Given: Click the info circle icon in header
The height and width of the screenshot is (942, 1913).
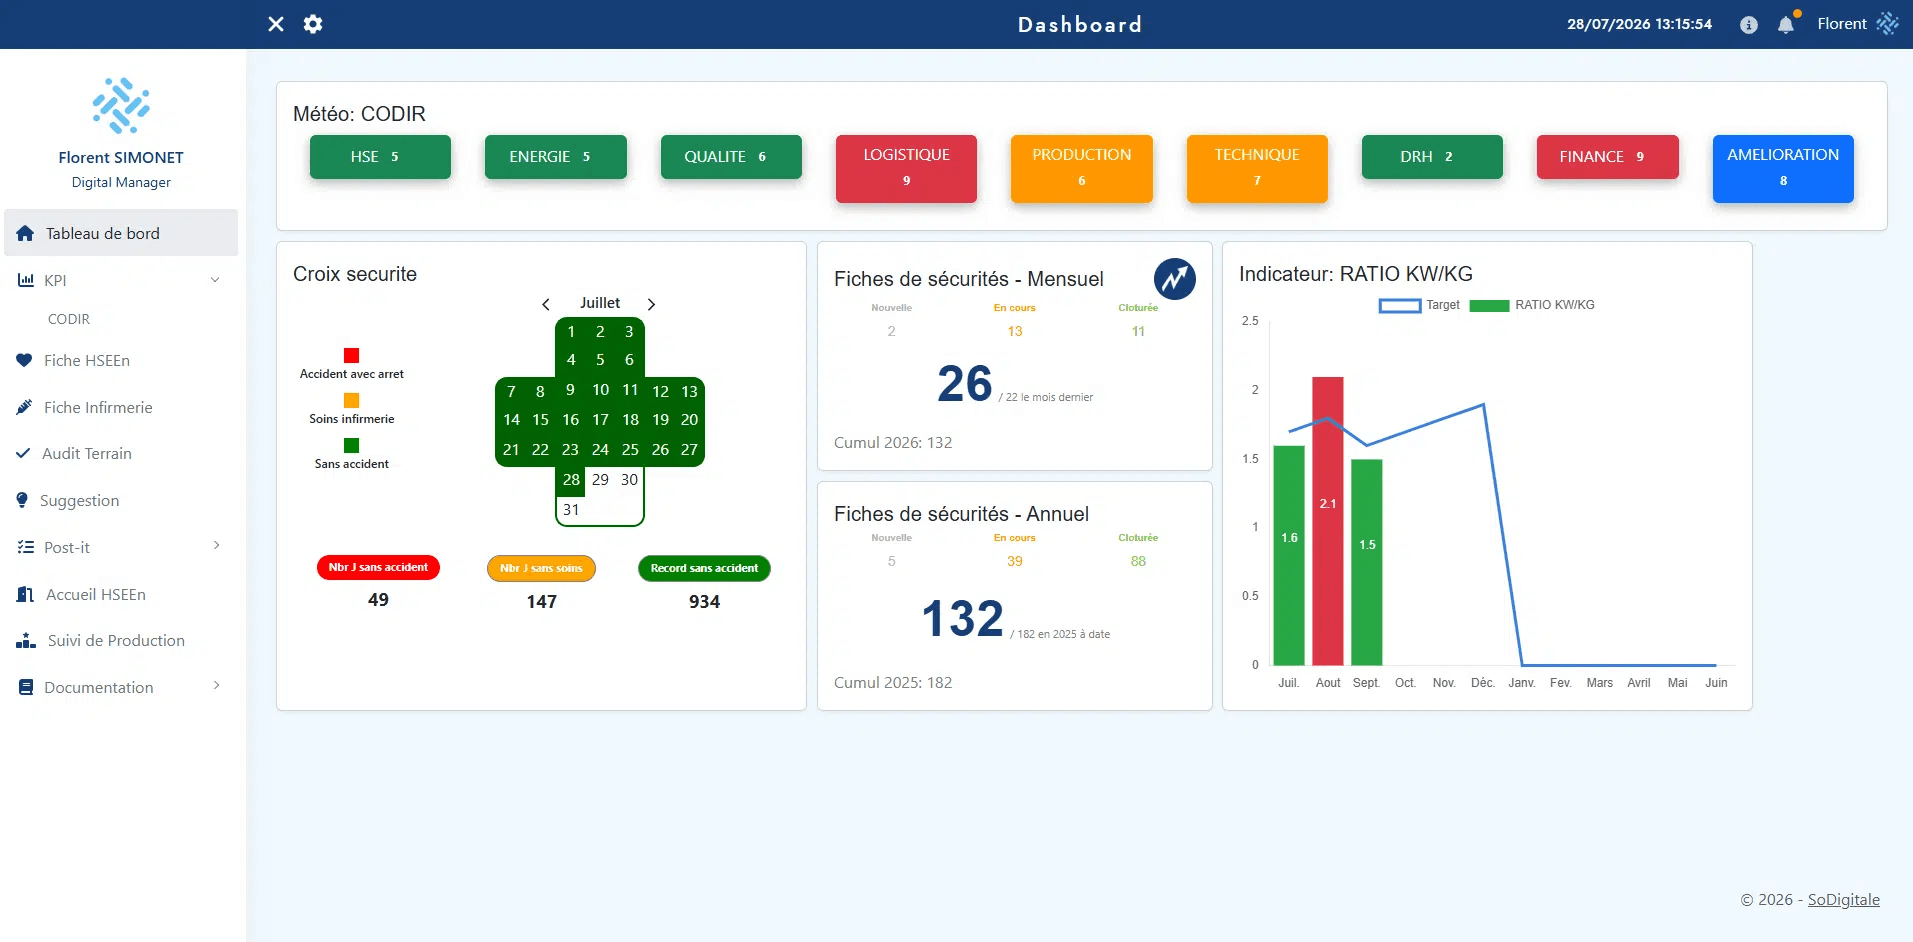Looking at the screenshot, I should (1749, 25).
